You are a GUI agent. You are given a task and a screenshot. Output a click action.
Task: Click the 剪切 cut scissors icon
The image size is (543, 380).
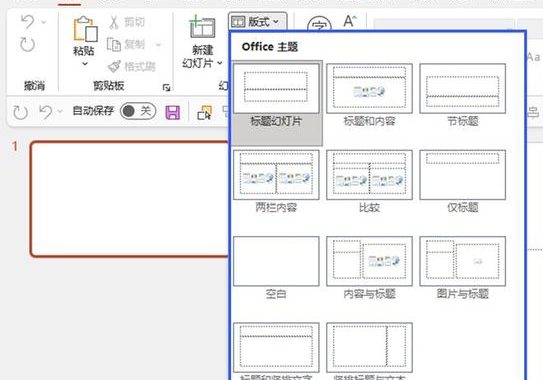click(113, 22)
